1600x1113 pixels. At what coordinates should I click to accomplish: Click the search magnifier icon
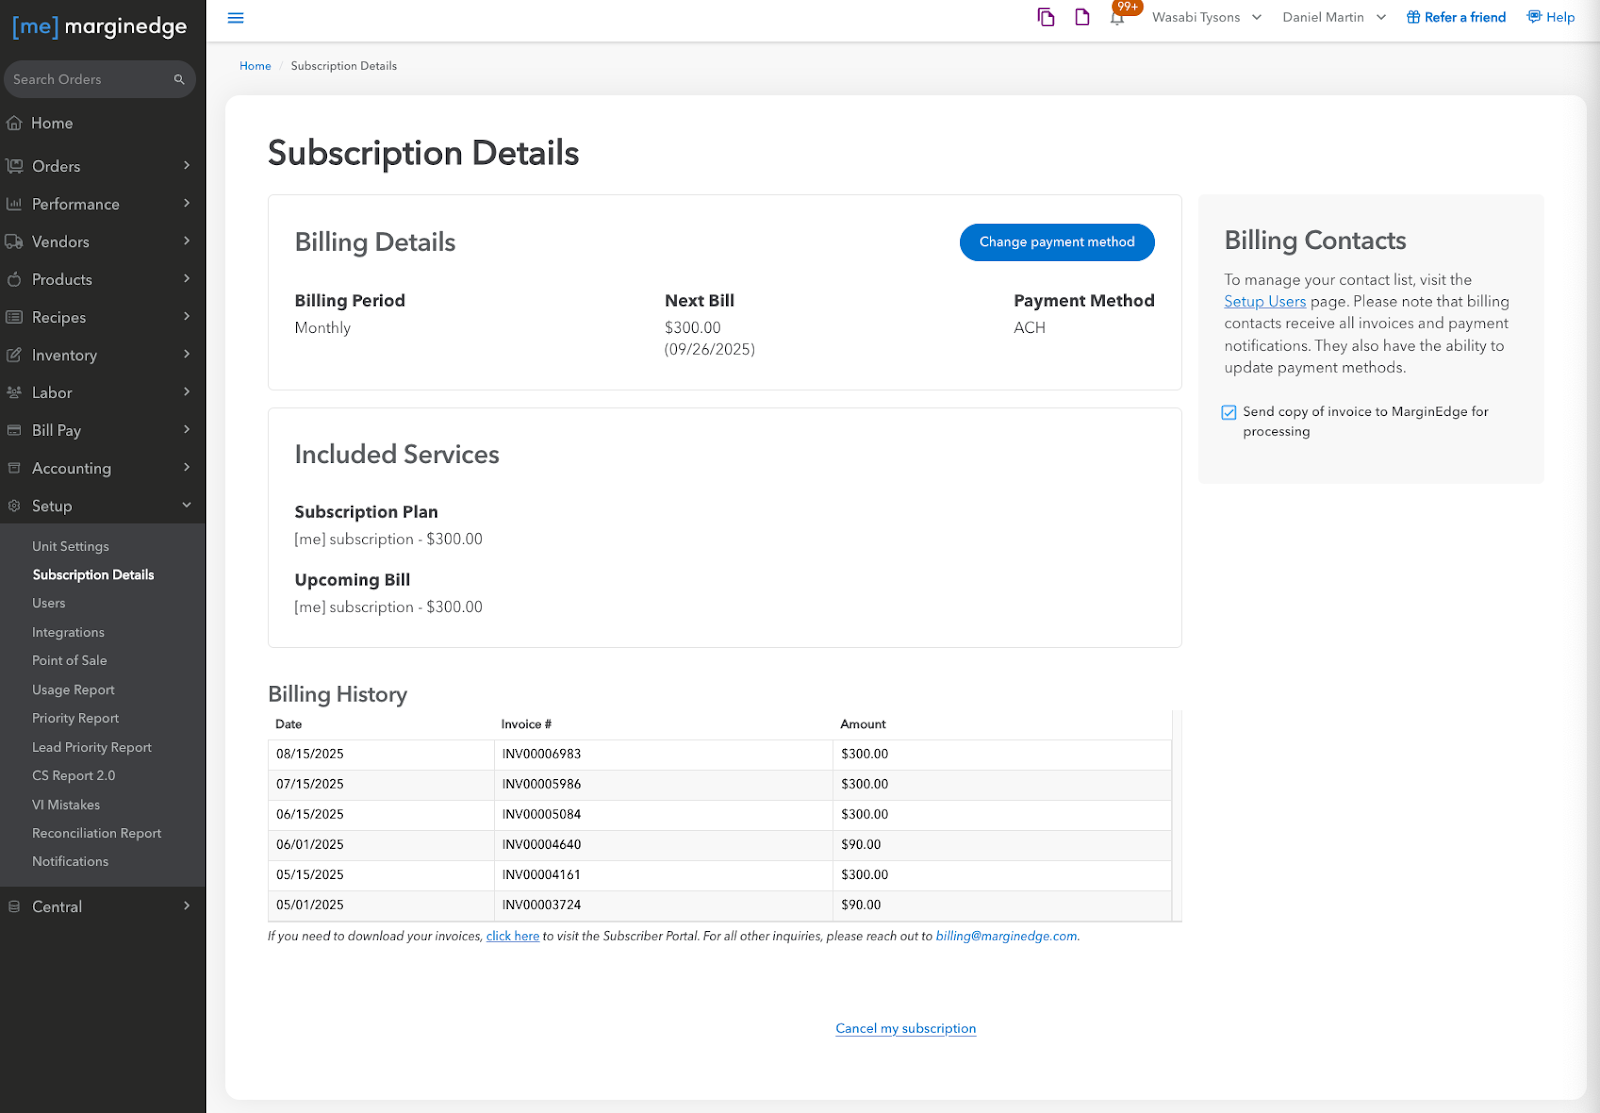point(179,80)
